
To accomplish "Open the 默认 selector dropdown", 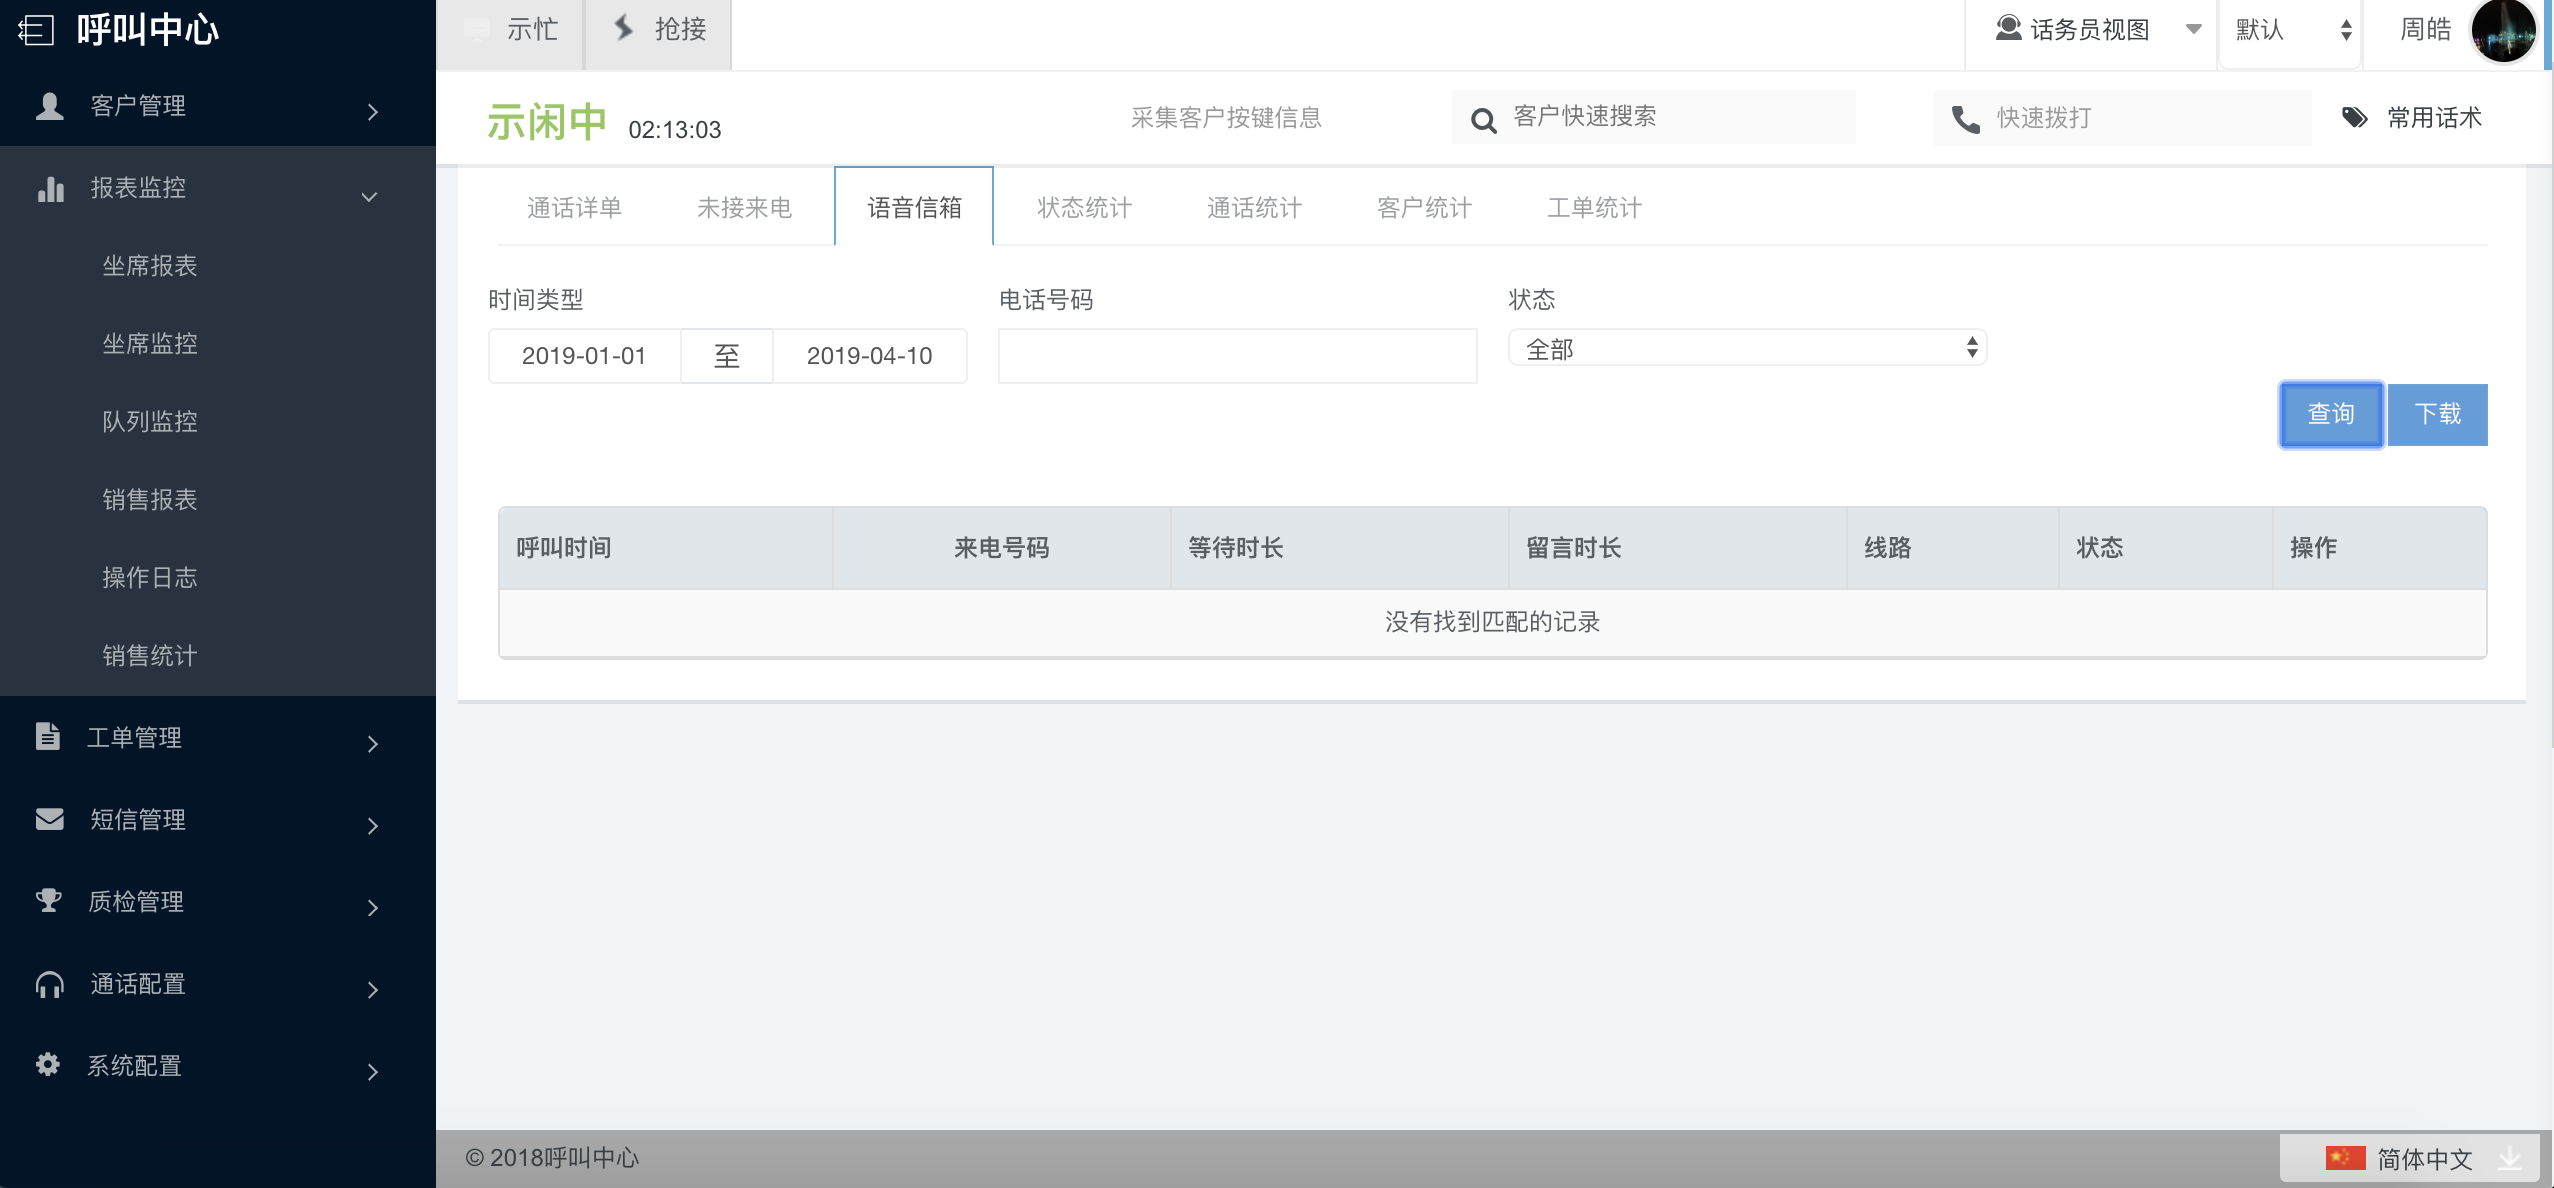I will click(x=2290, y=30).
